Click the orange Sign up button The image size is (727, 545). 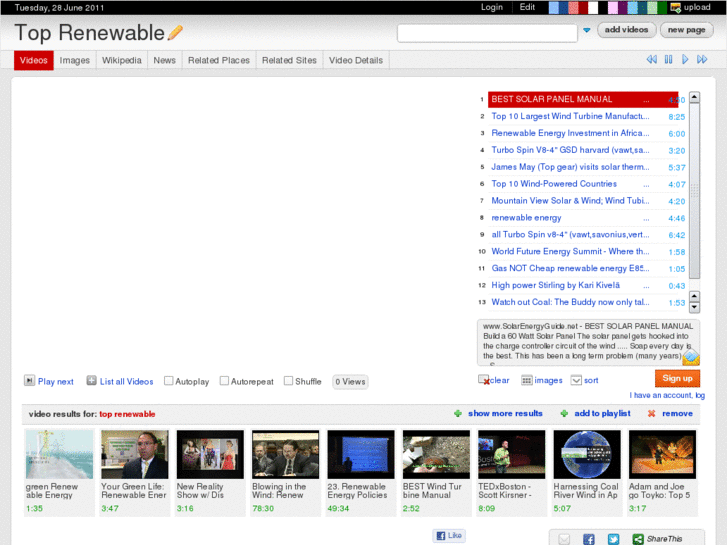677,378
